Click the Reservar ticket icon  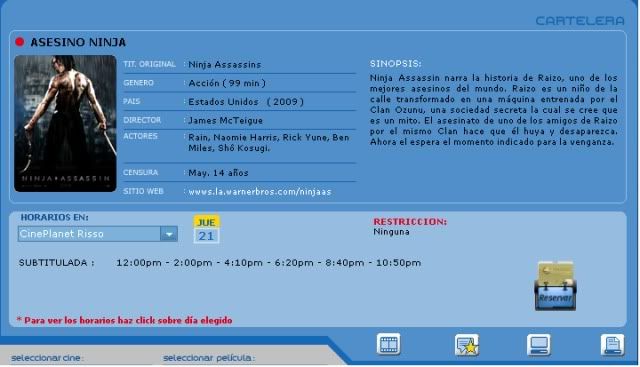(x=556, y=286)
